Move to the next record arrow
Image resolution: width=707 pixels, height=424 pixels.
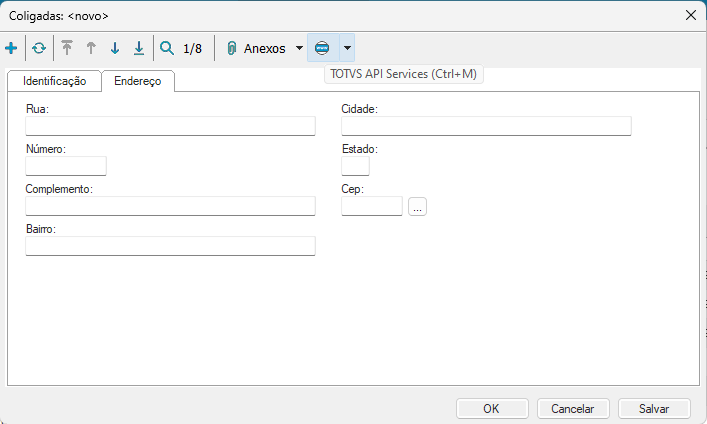(x=115, y=48)
